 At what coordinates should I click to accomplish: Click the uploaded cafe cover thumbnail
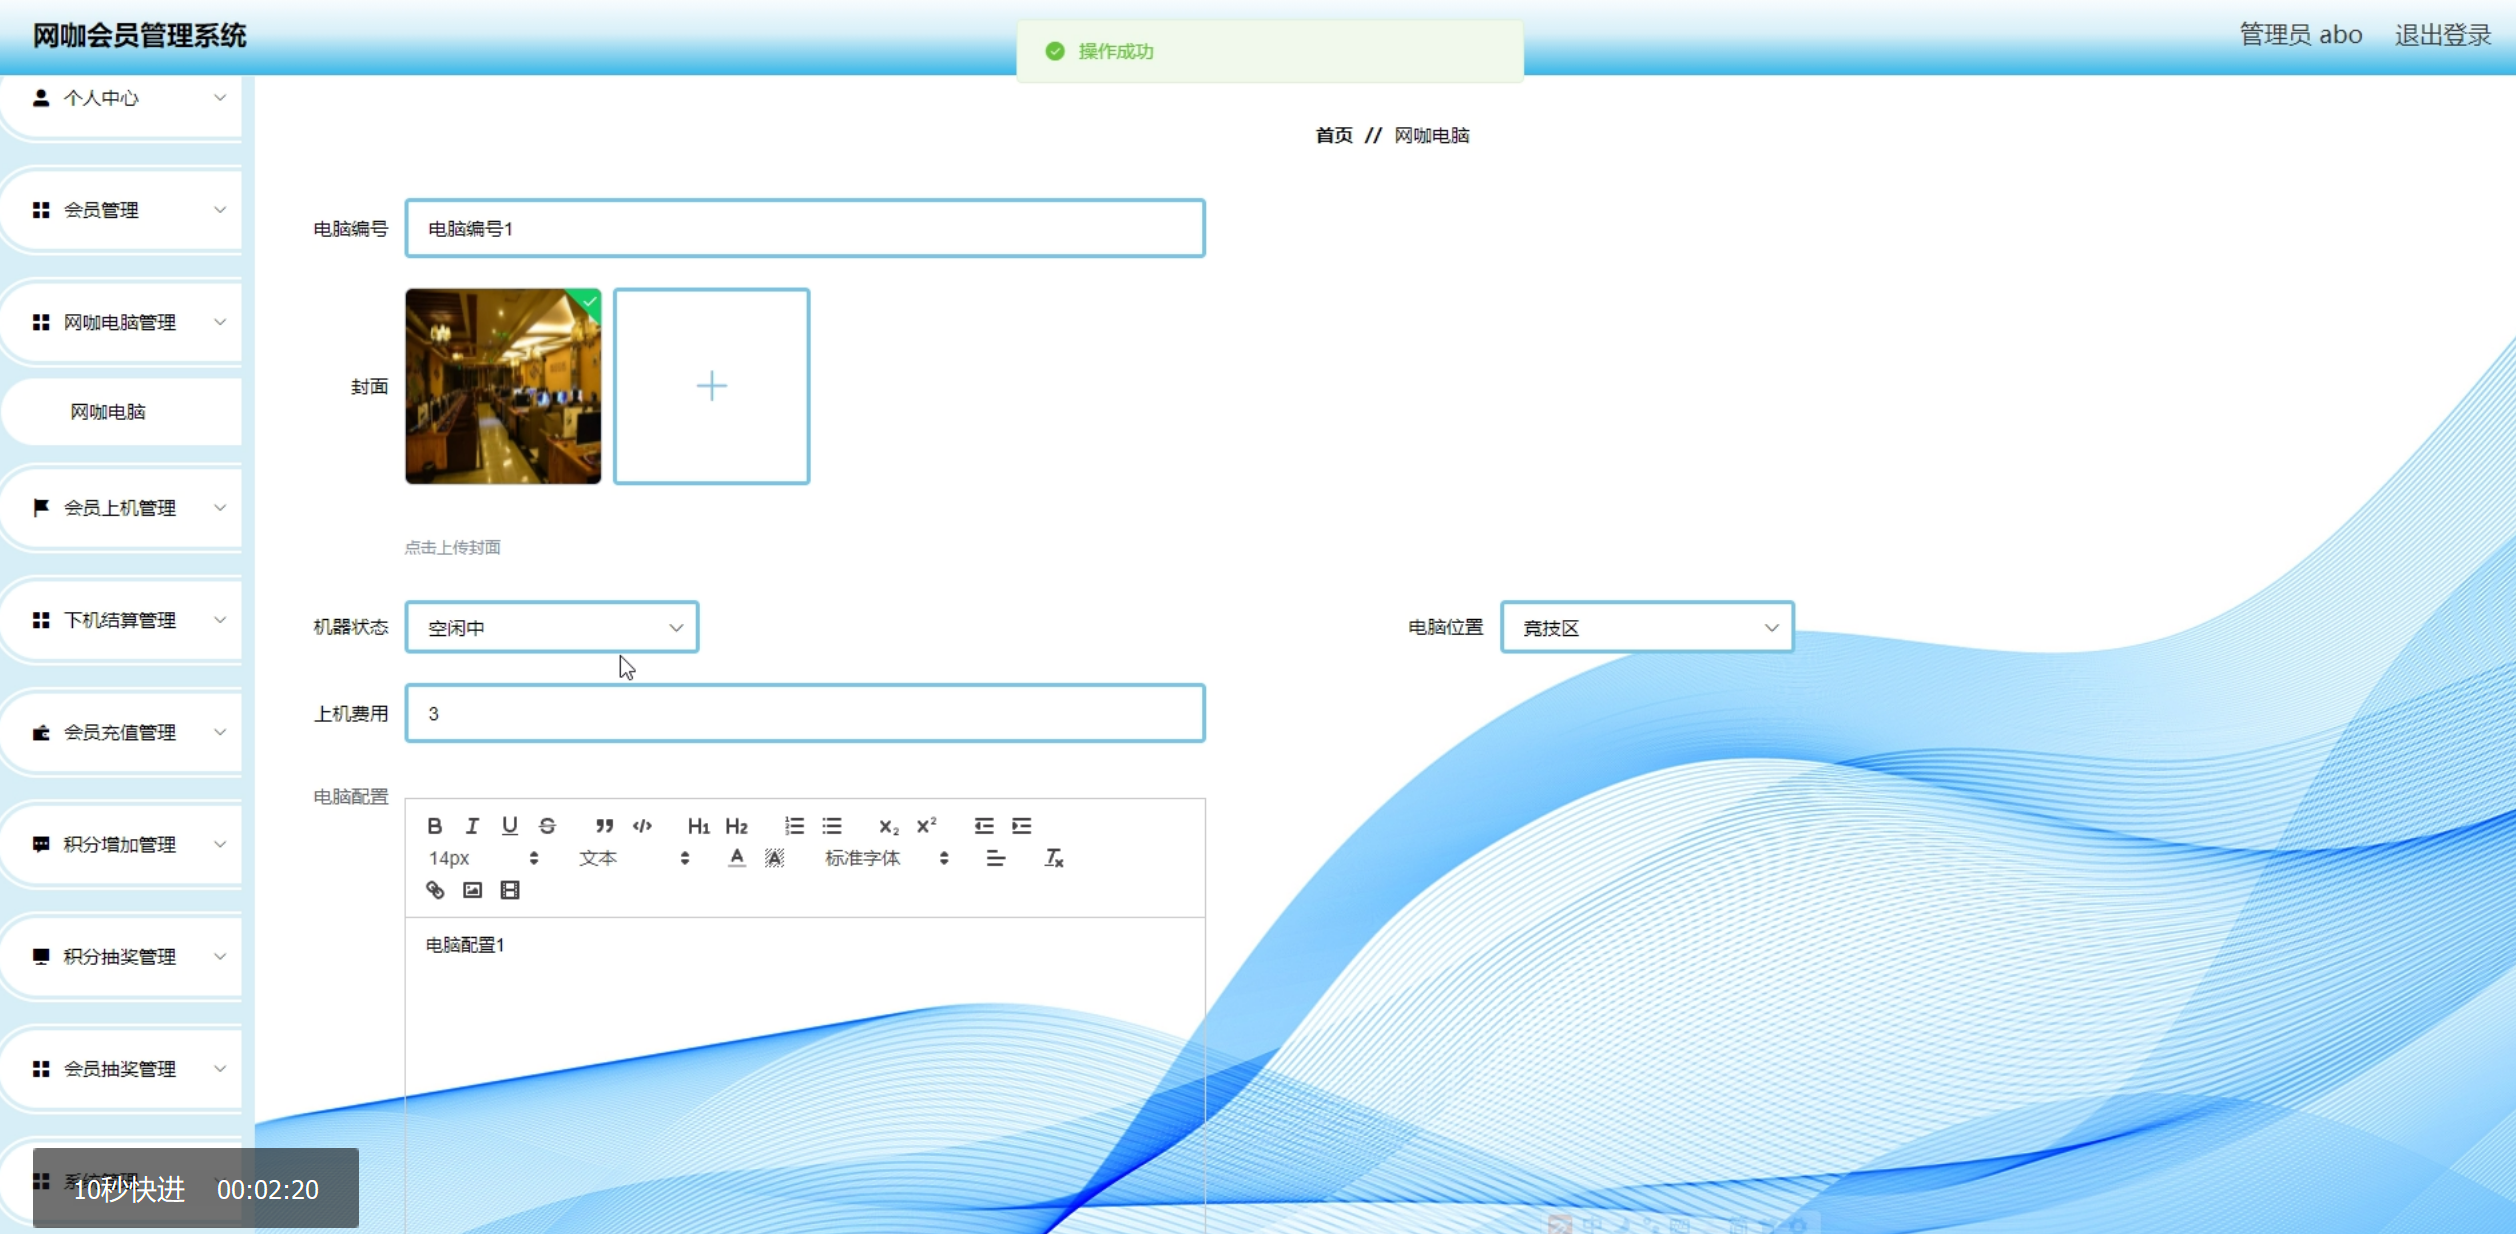pos(503,386)
